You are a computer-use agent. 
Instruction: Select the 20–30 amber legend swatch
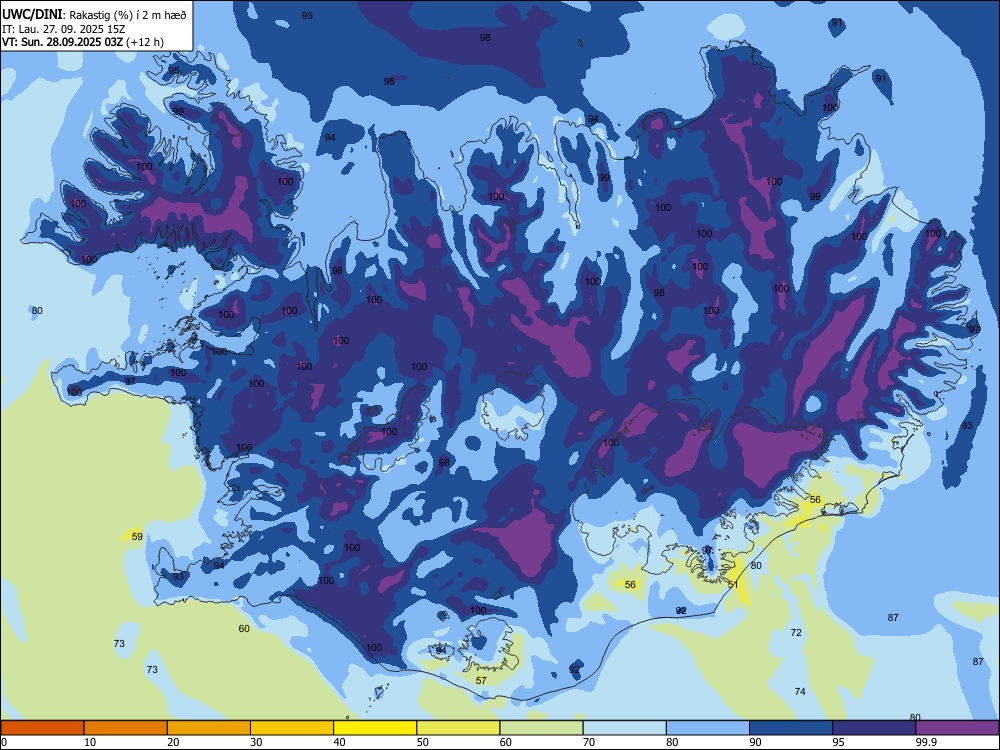click(209, 728)
